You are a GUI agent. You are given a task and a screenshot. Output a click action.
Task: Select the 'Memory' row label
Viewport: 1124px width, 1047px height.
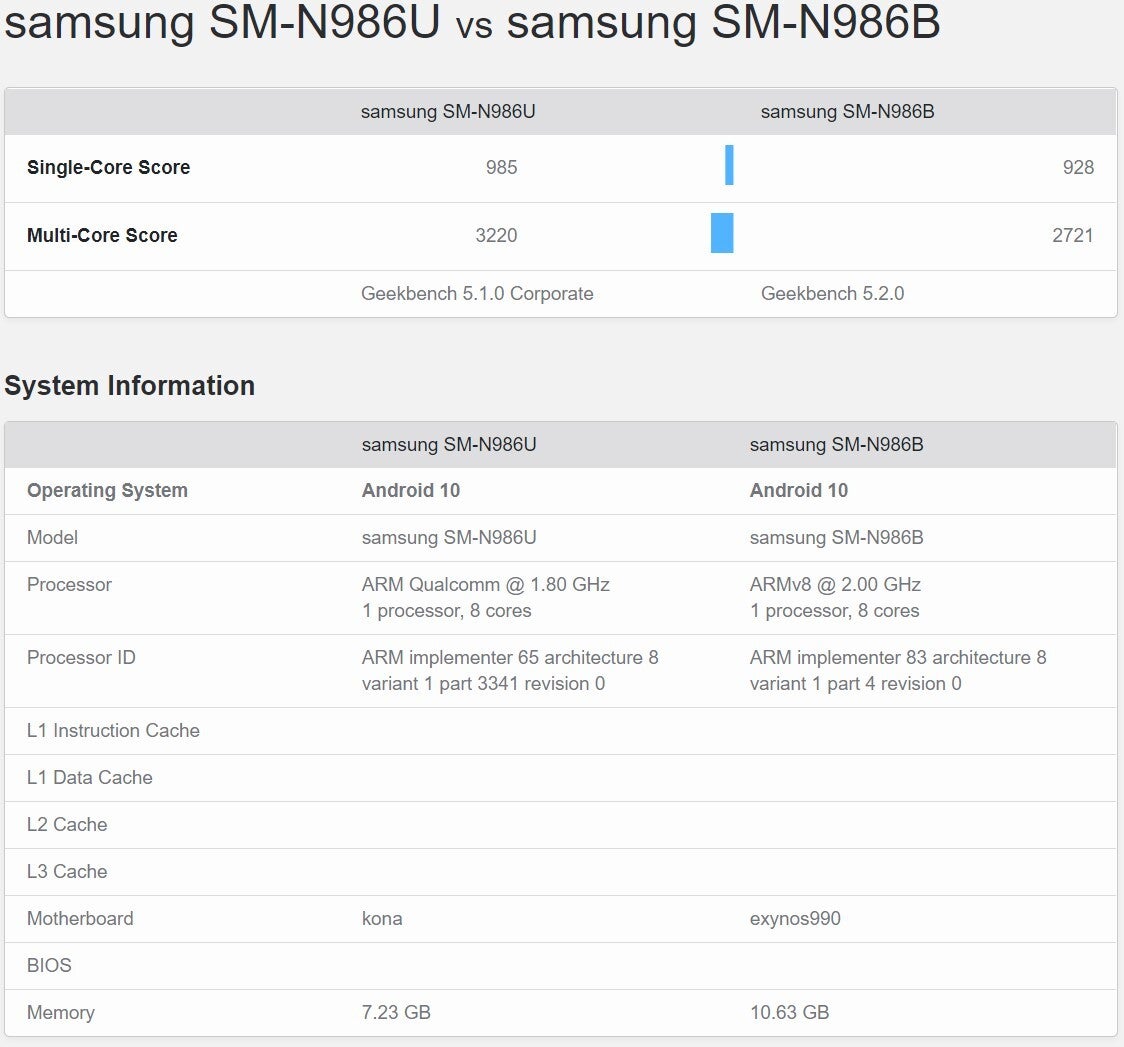pos(60,1013)
